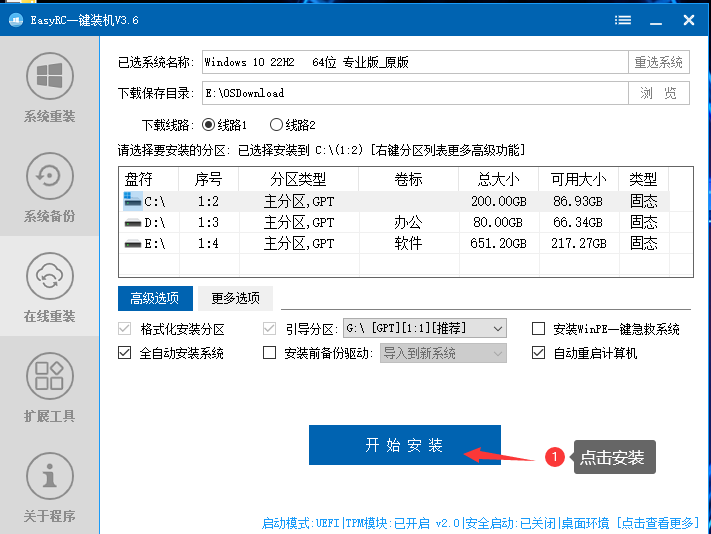The height and width of the screenshot is (534, 711).
Task: Enable 安装WinPE一键急救系统 checkbox
Action: [538, 329]
